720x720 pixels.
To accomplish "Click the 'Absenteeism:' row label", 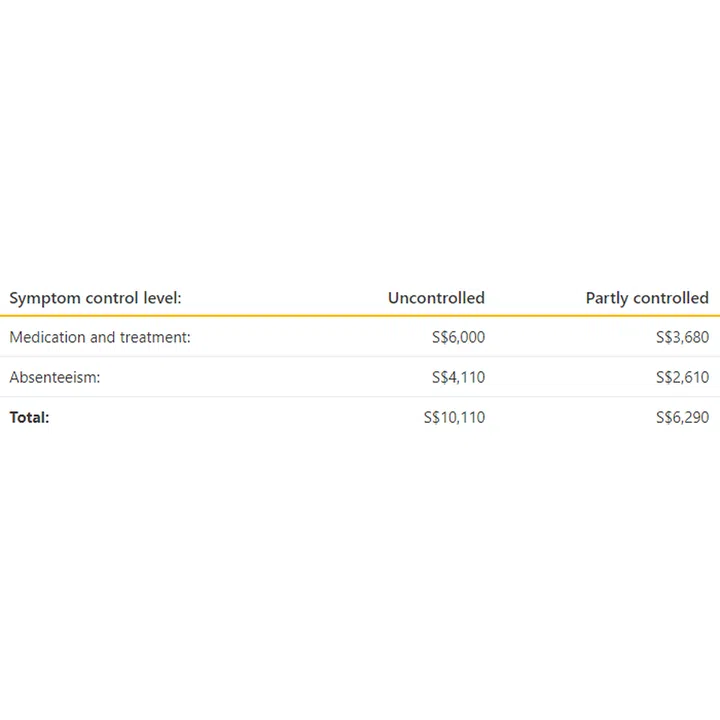I will [55, 377].
